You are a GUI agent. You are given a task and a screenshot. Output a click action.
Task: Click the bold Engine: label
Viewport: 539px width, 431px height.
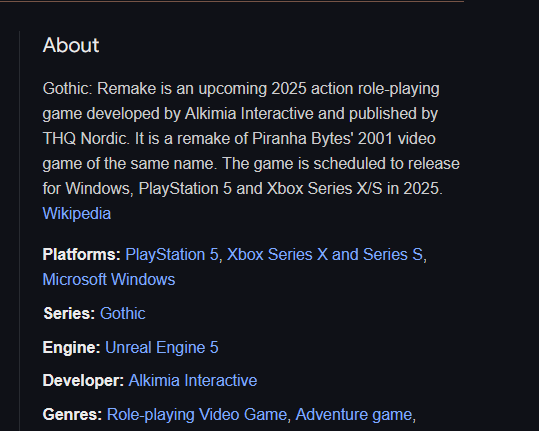click(72, 347)
